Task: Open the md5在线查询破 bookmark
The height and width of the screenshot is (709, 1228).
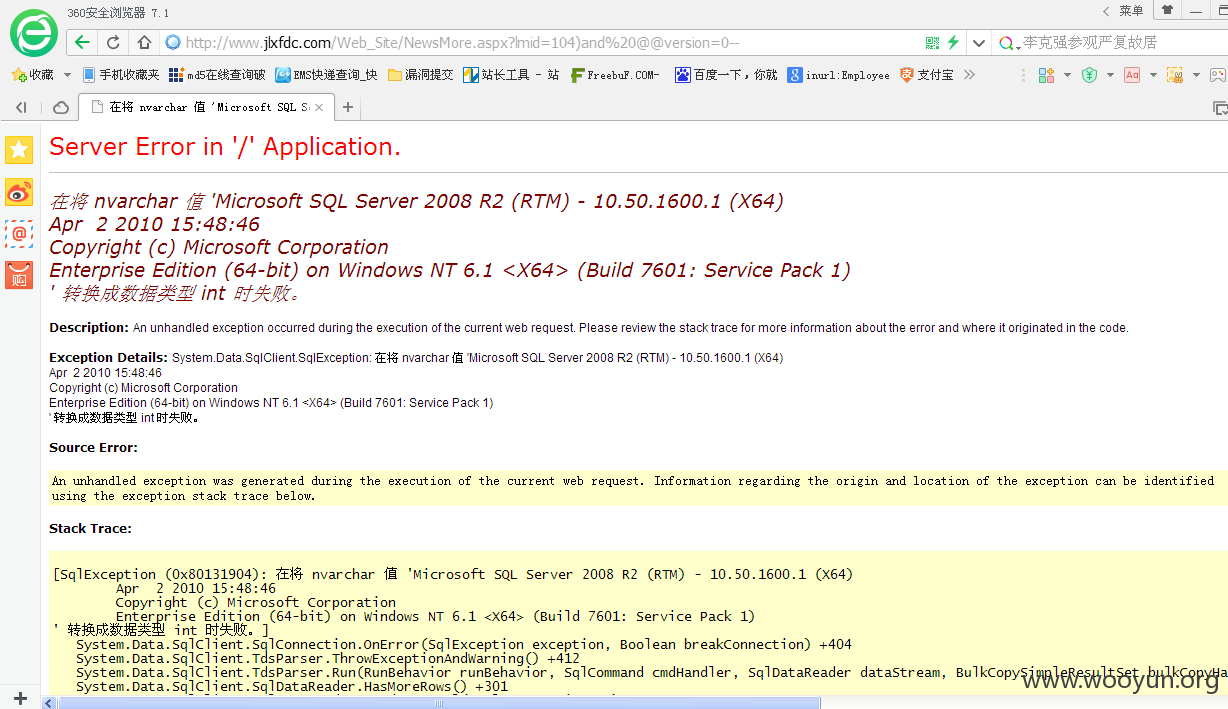Action: 217,75
